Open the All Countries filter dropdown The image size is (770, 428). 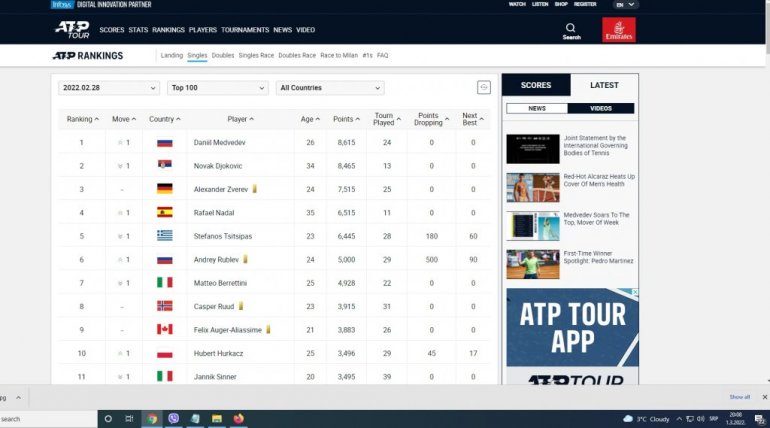tap(329, 88)
